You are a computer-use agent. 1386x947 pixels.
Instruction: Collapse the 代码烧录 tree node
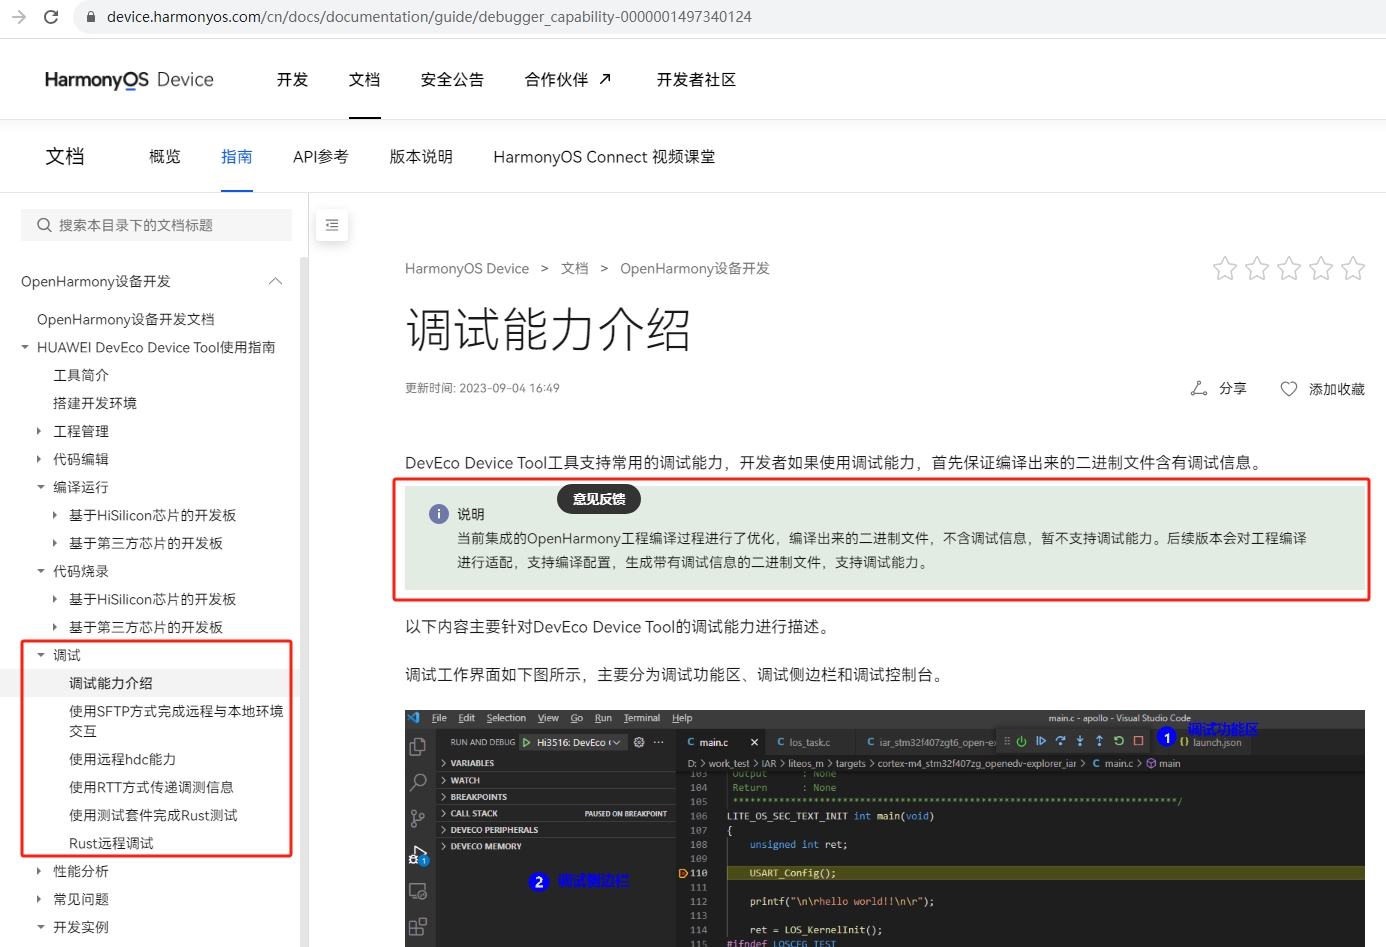coord(40,571)
